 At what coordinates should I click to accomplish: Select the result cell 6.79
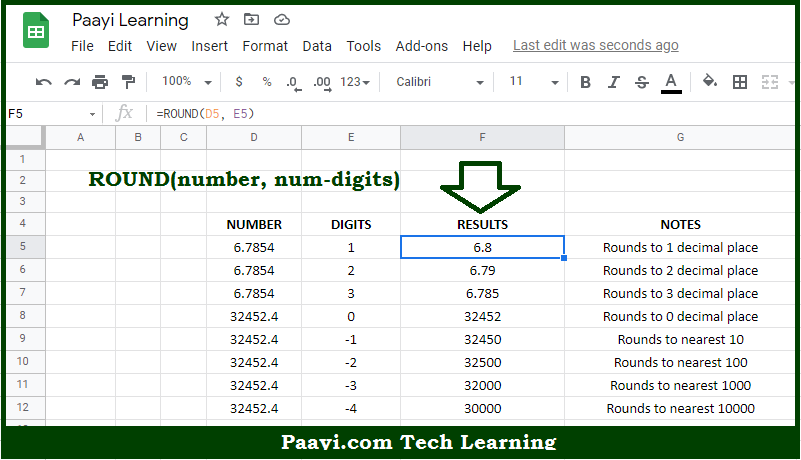coord(482,270)
